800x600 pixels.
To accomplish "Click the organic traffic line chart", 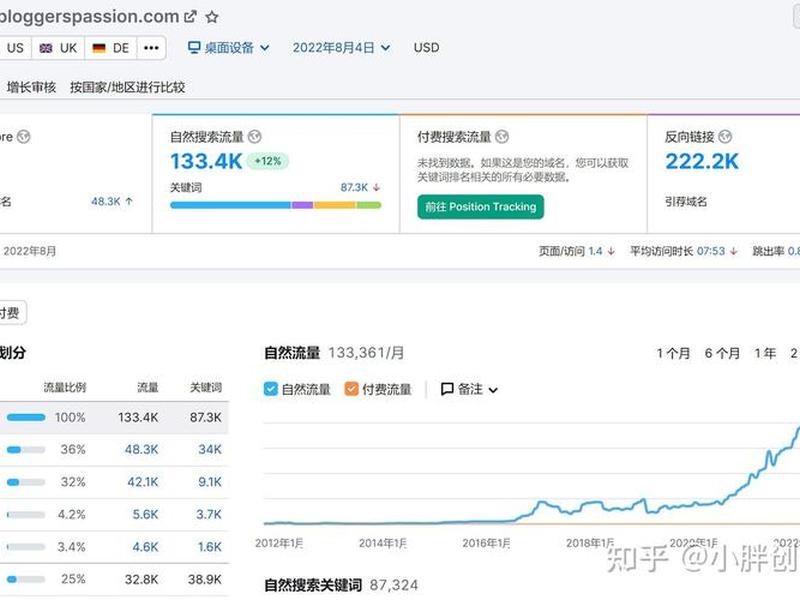I will tap(531, 474).
